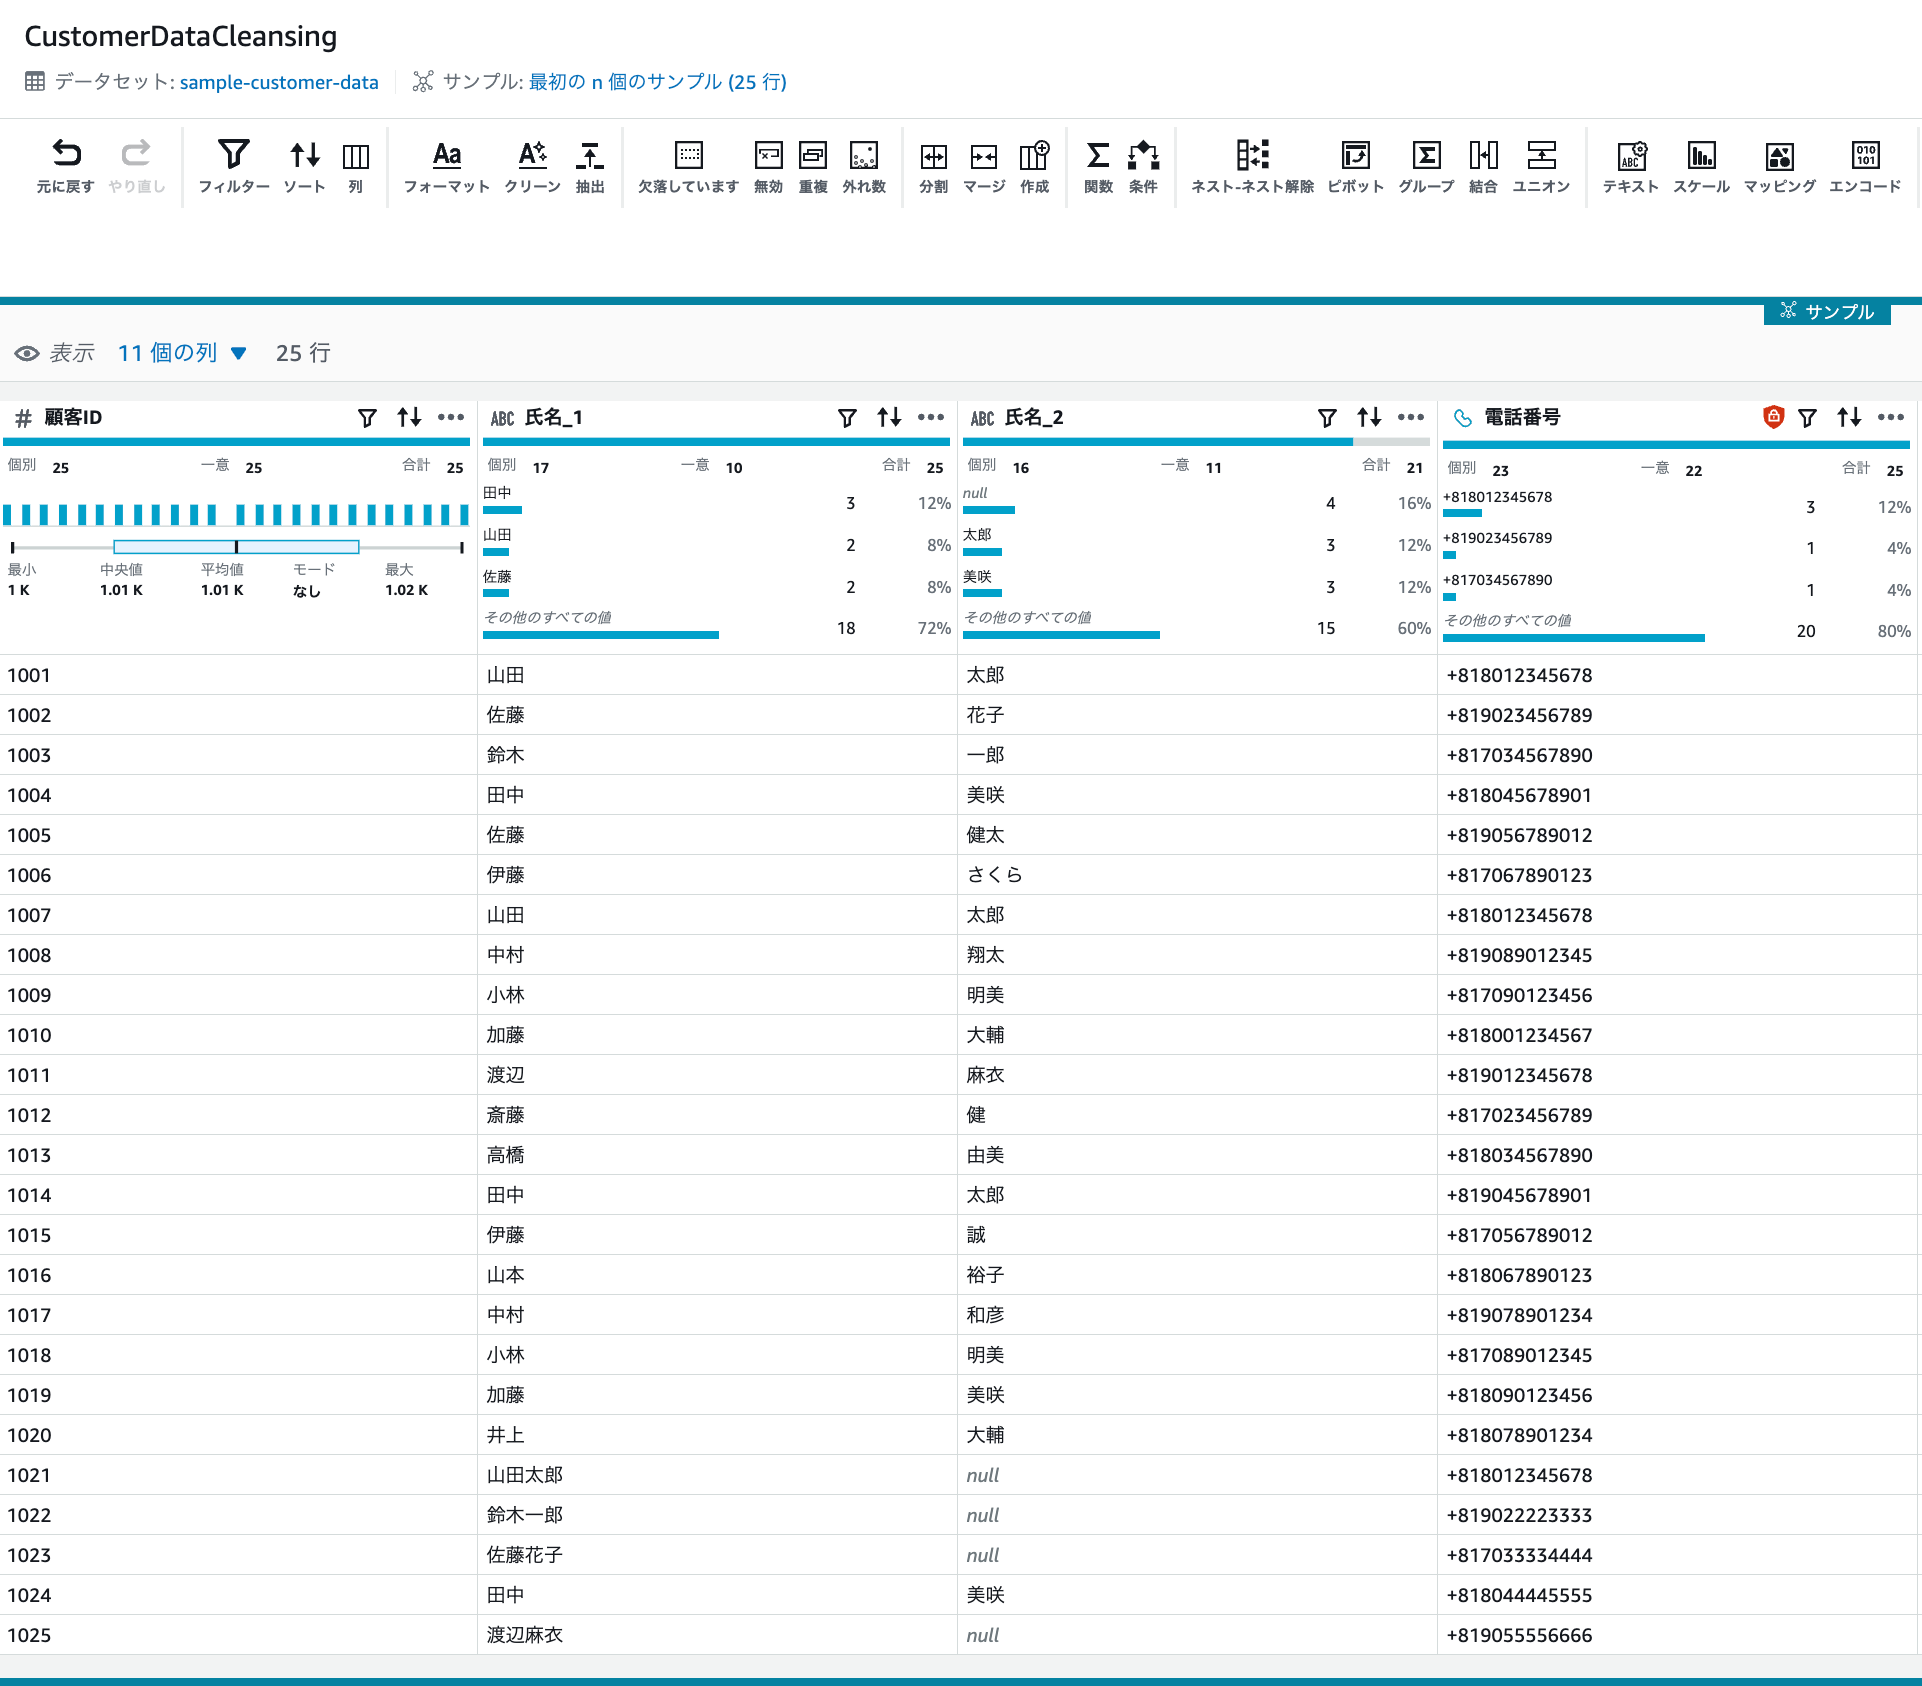
Task: Open the 最初の n 個のサンプル (25 行) link
Action: click(658, 82)
